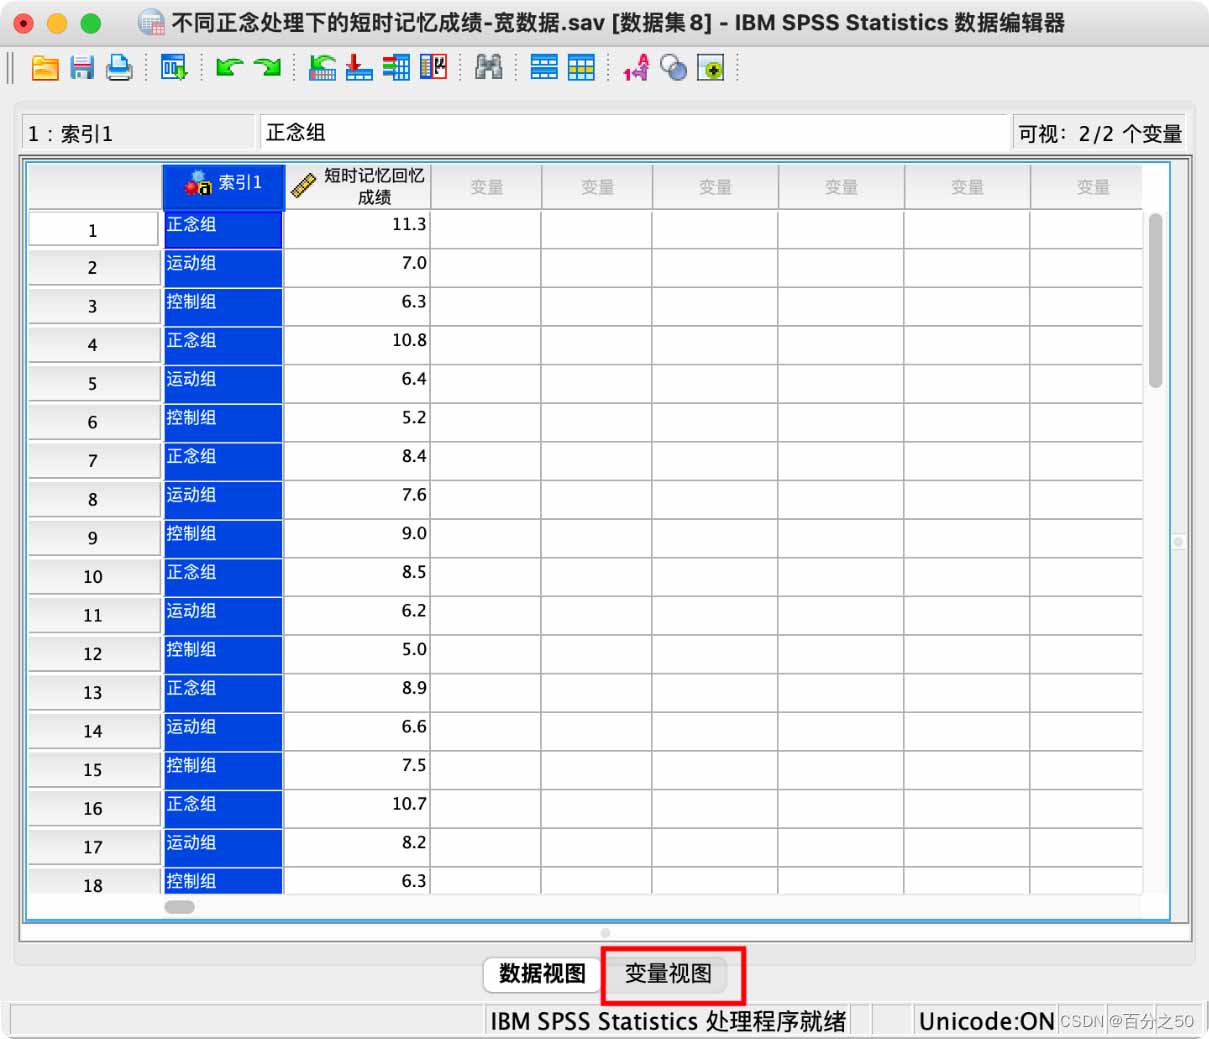The height and width of the screenshot is (1039, 1209).
Task: Open the Variables info icon
Action: pos(396,68)
